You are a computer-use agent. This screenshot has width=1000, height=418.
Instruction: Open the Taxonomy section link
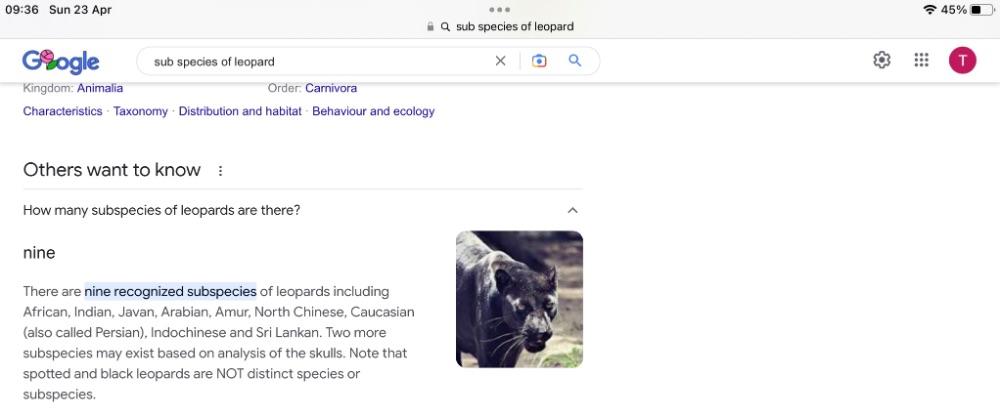140,112
